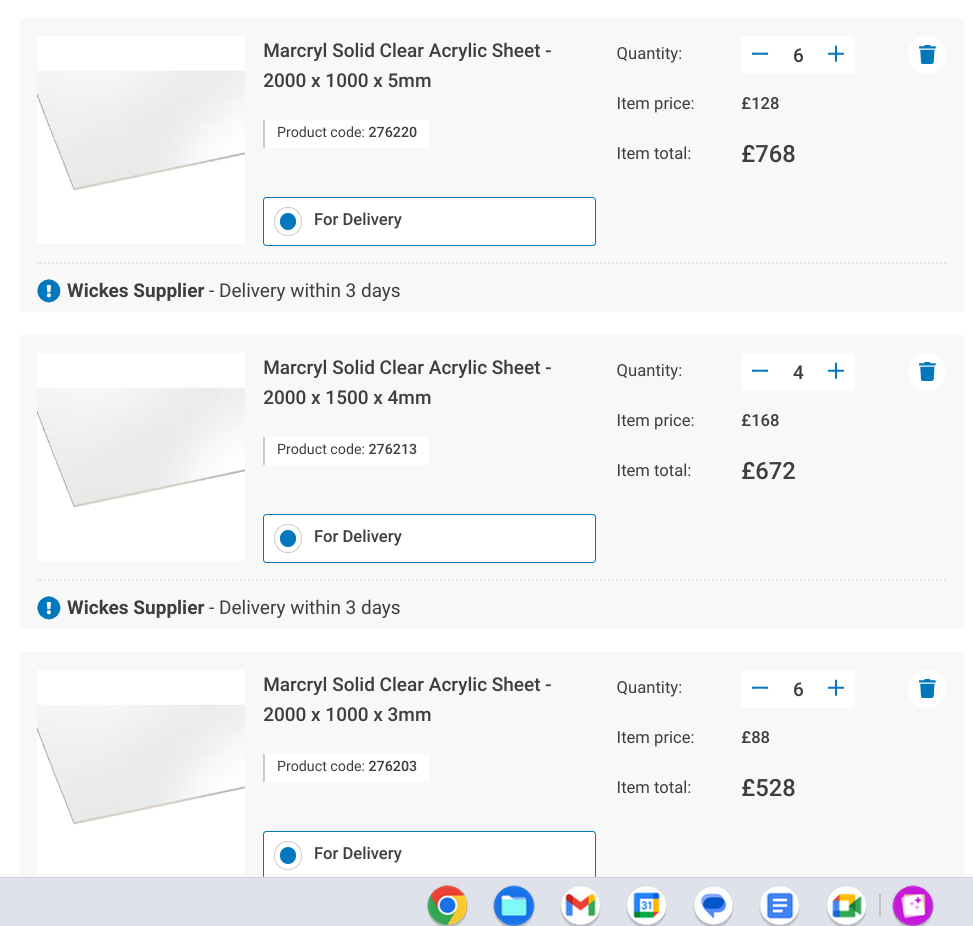Click the 5mm acrylic sheet product image
The width and height of the screenshot is (973, 926).
141,140
